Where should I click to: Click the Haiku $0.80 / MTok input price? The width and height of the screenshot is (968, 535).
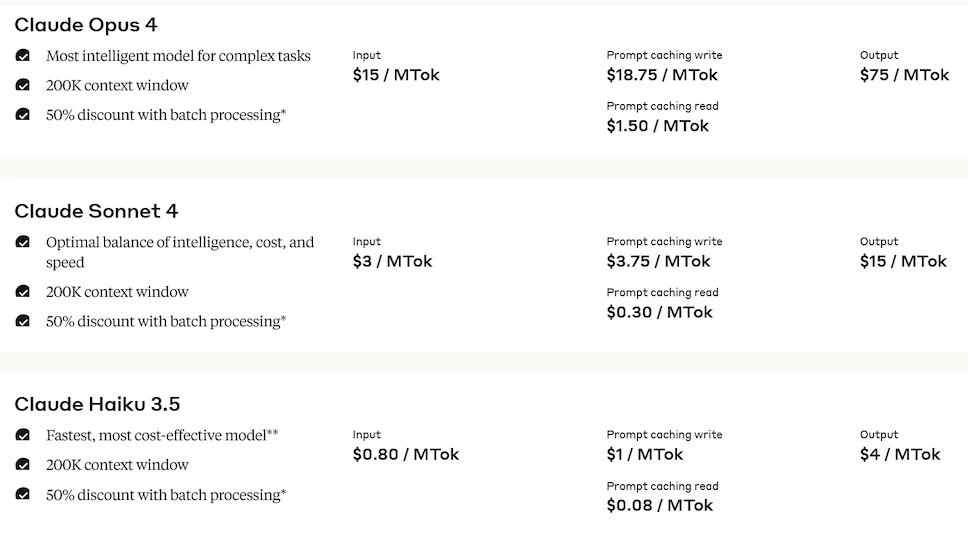click(x=406, y=455)
